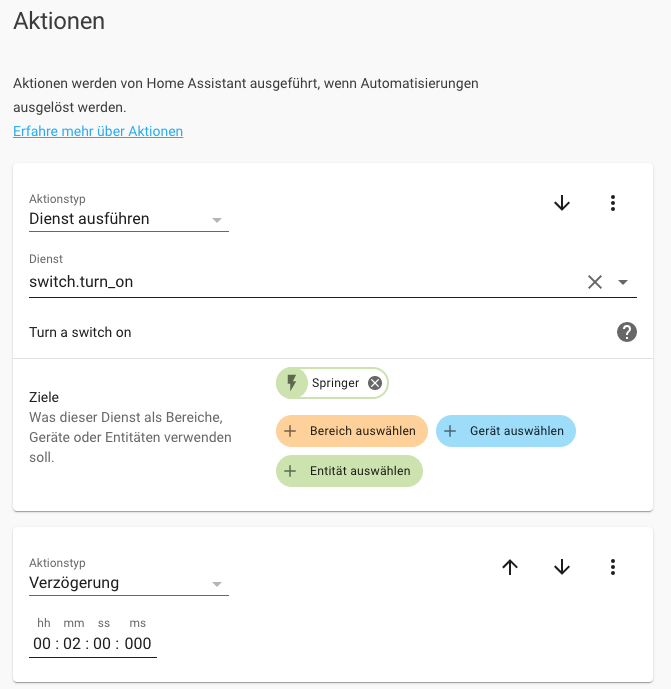Open three-dot menu of delay action

click(613, 567)
